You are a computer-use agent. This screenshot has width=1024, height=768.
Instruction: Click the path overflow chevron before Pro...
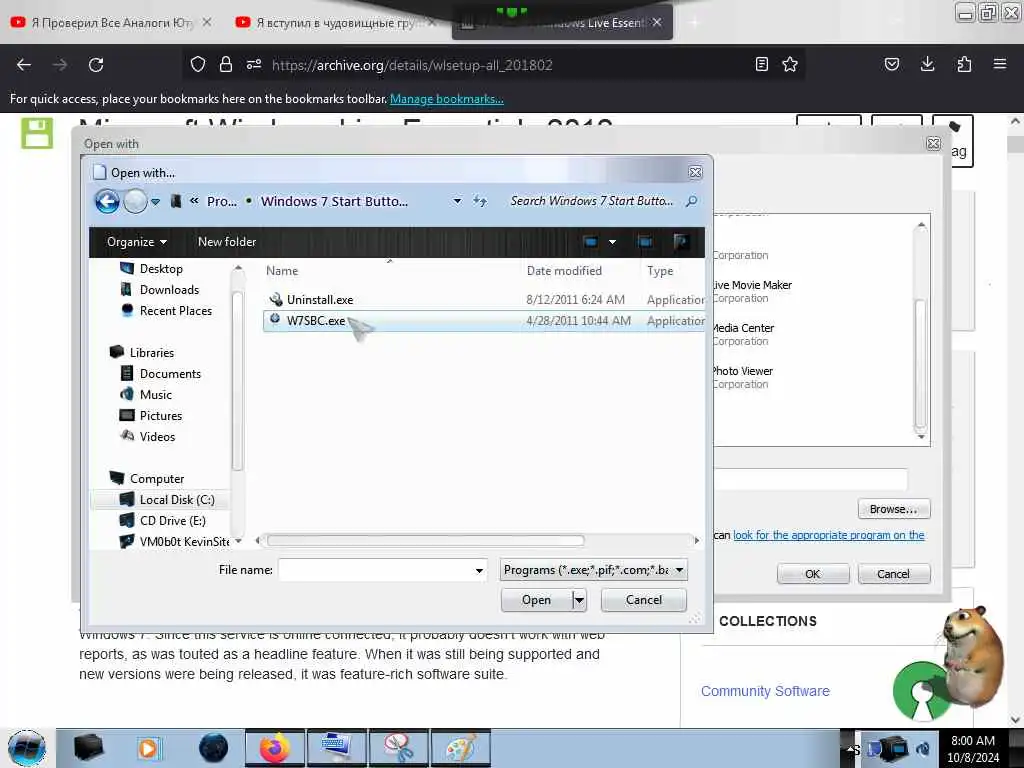click(194, 201)
